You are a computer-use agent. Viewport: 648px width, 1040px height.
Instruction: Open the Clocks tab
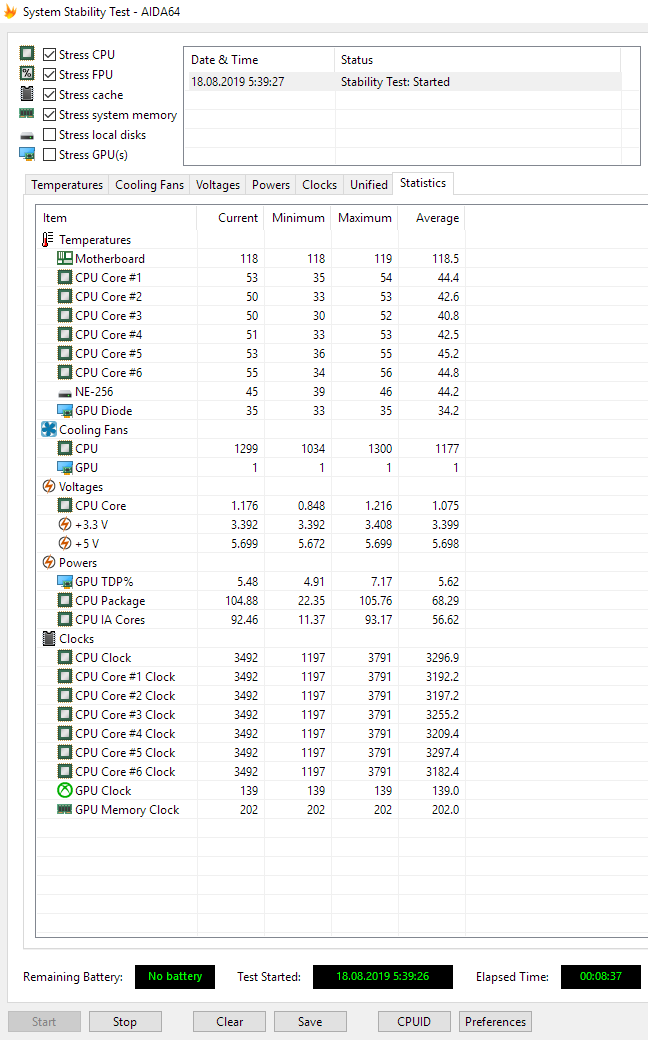click(x=320, y=184)
